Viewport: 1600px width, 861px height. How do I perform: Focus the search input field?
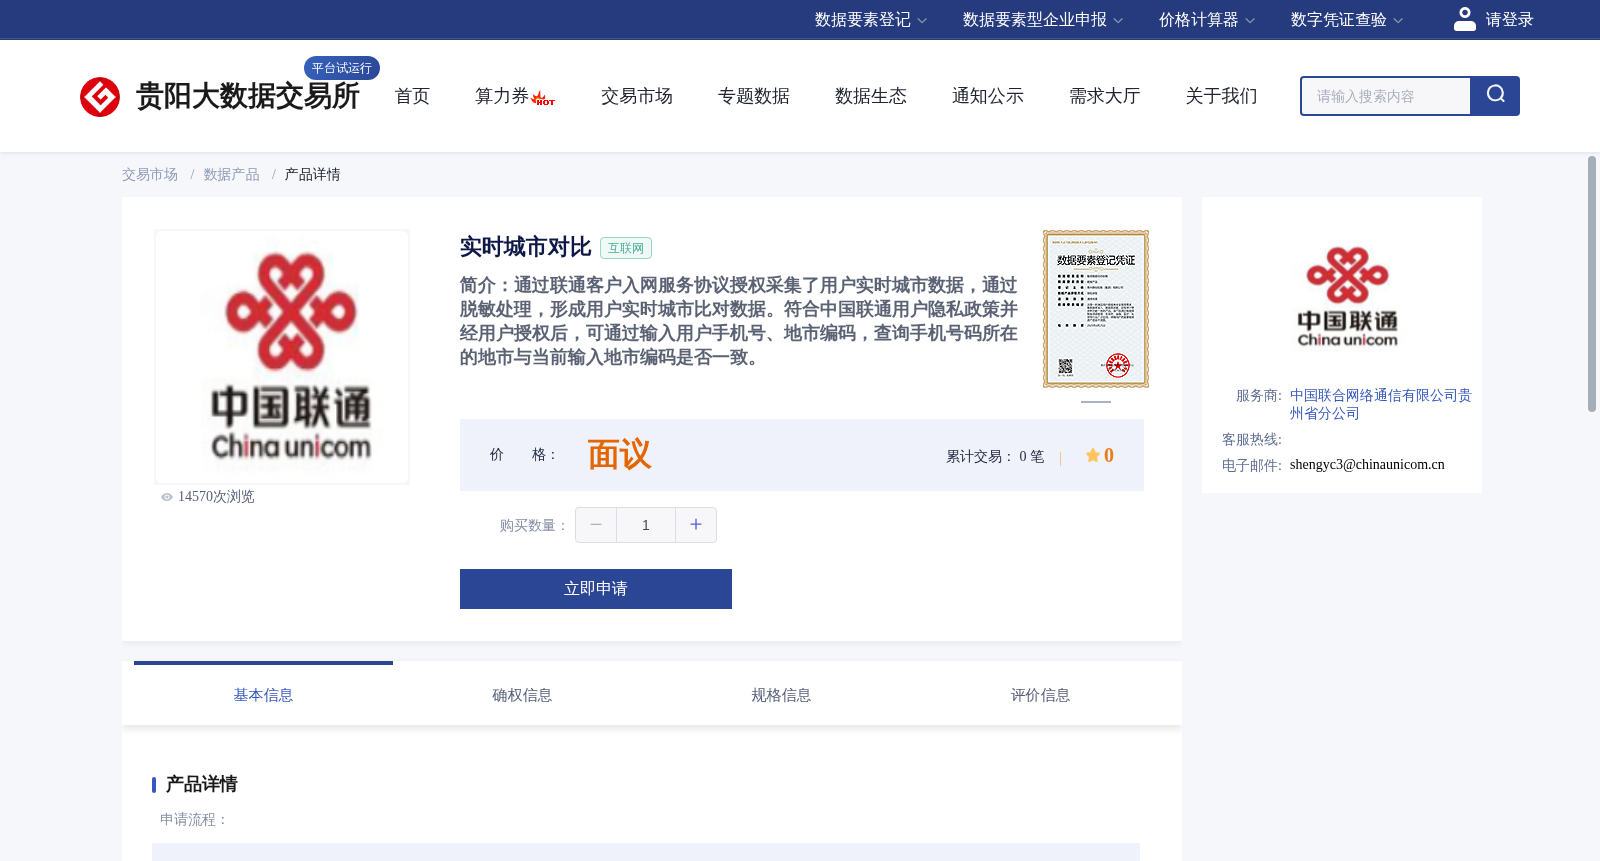1386,96
